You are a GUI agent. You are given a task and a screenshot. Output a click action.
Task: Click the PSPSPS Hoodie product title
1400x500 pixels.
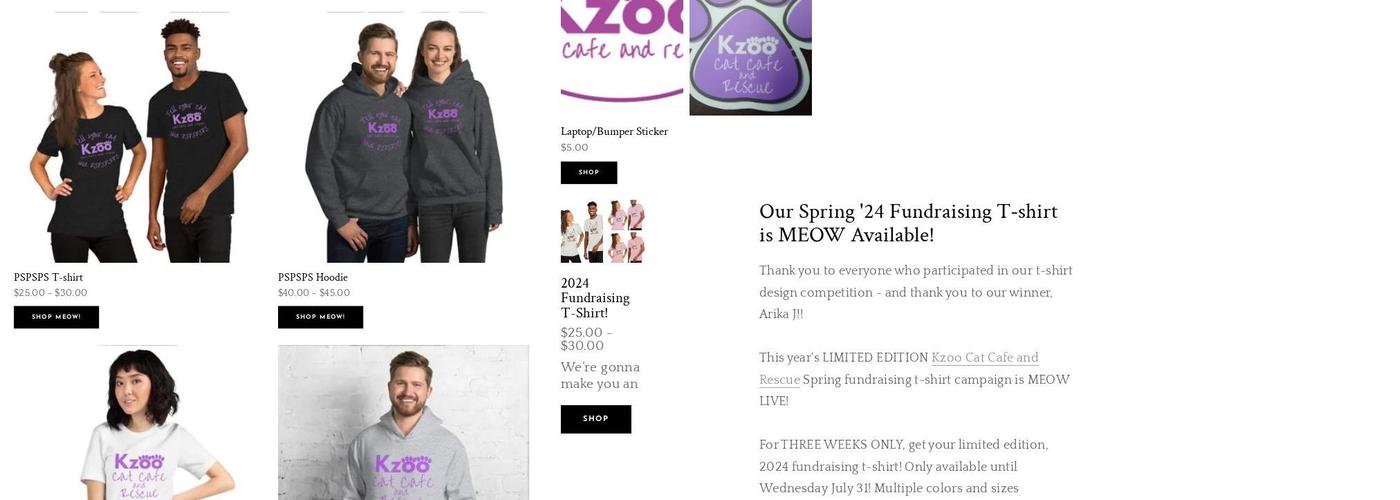click(x=313, y=278)
